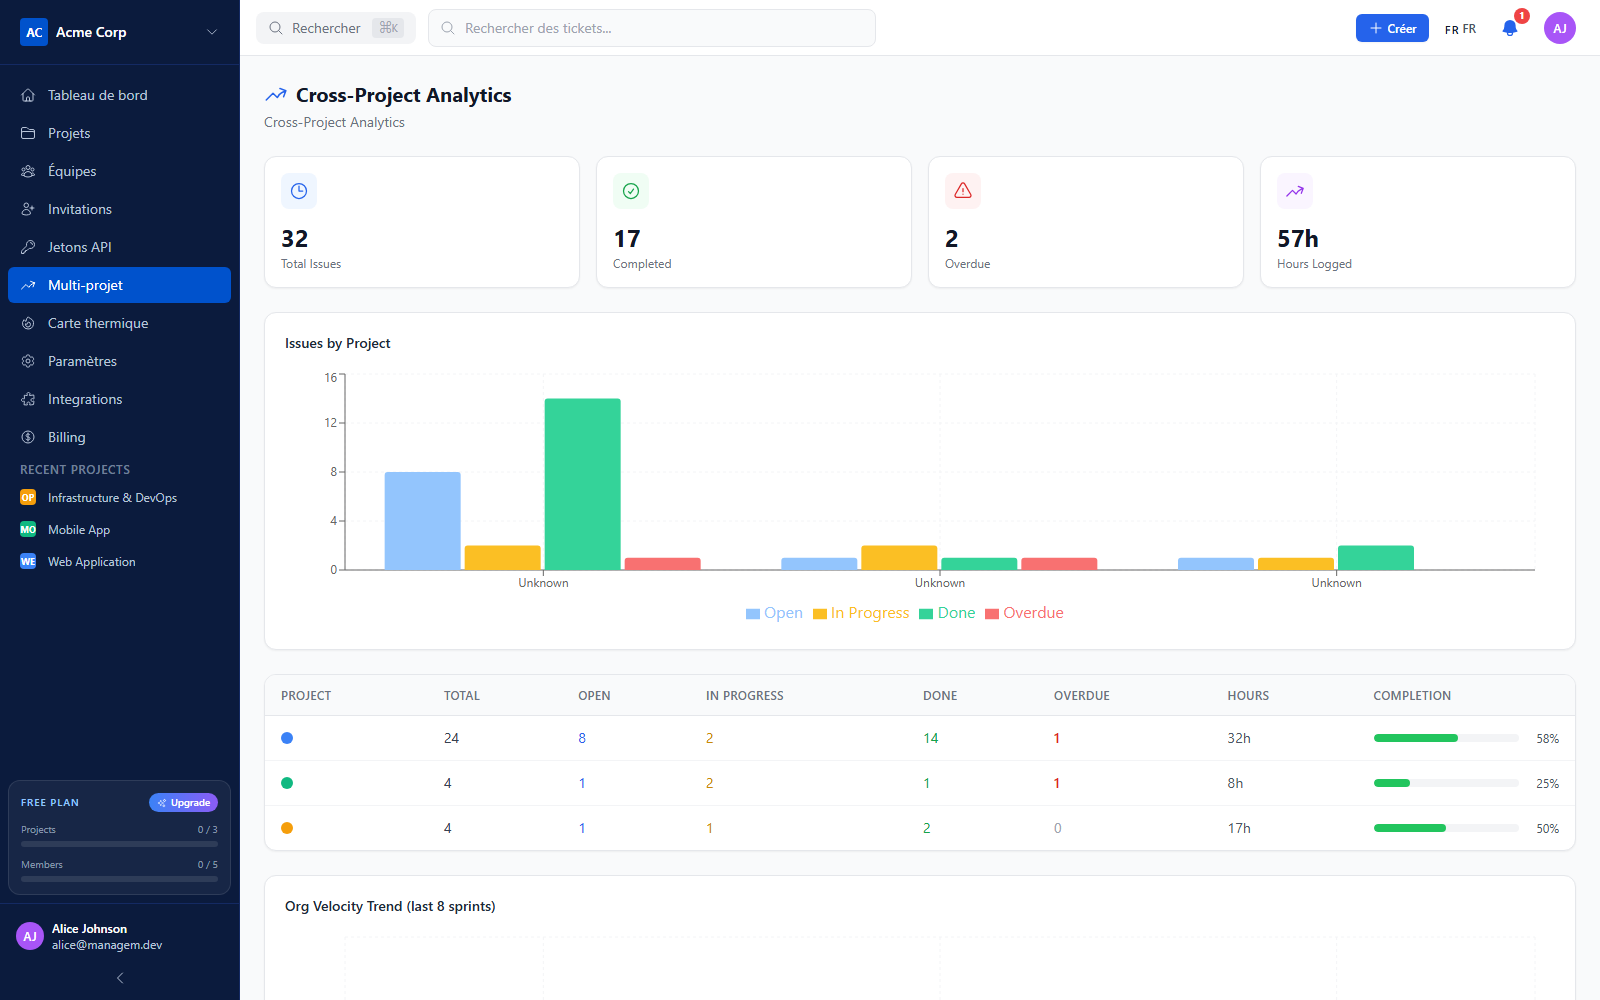Toggle the In Progress legend entry
The height and width of the screenshot is (1000, 1600).
pyautogui.click(x=861, y=613)
